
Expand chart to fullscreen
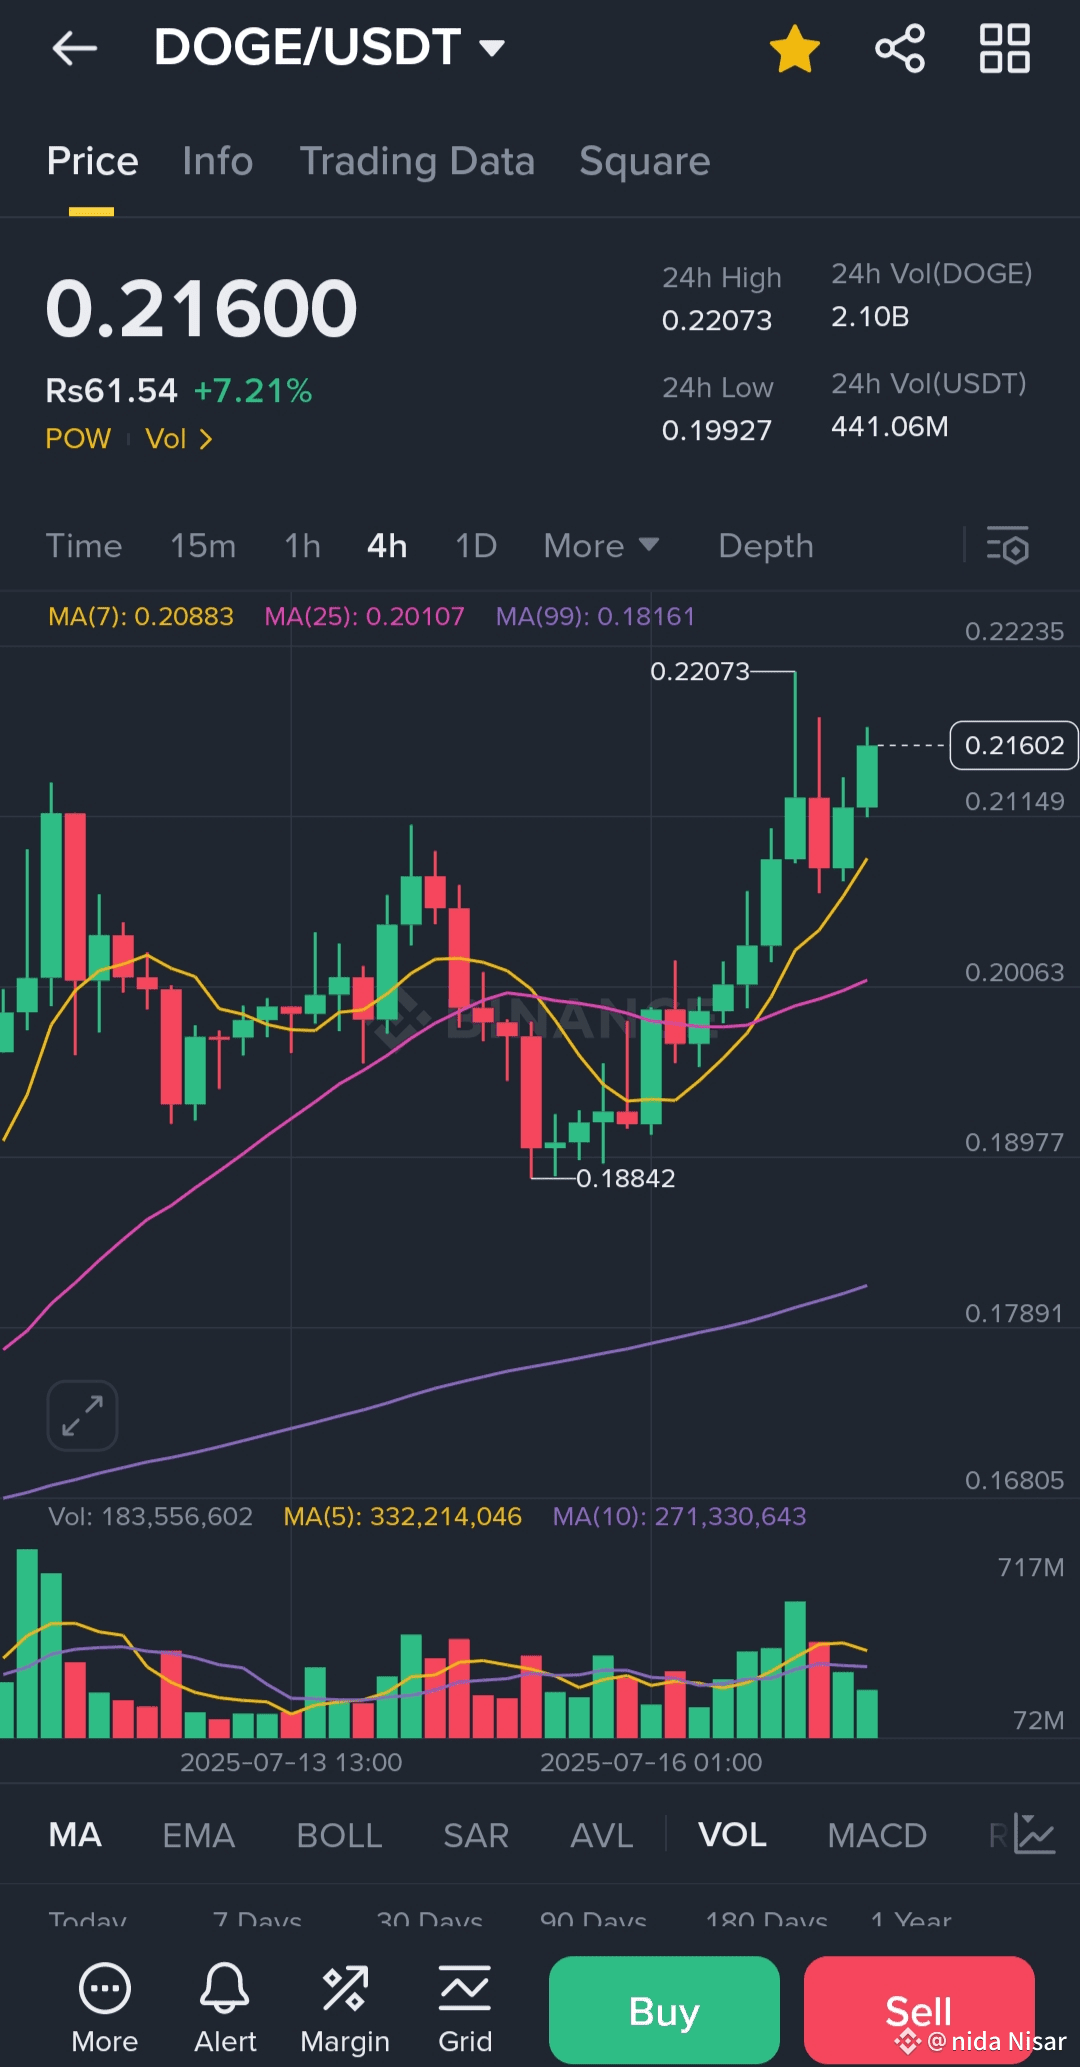(83, 1415)
